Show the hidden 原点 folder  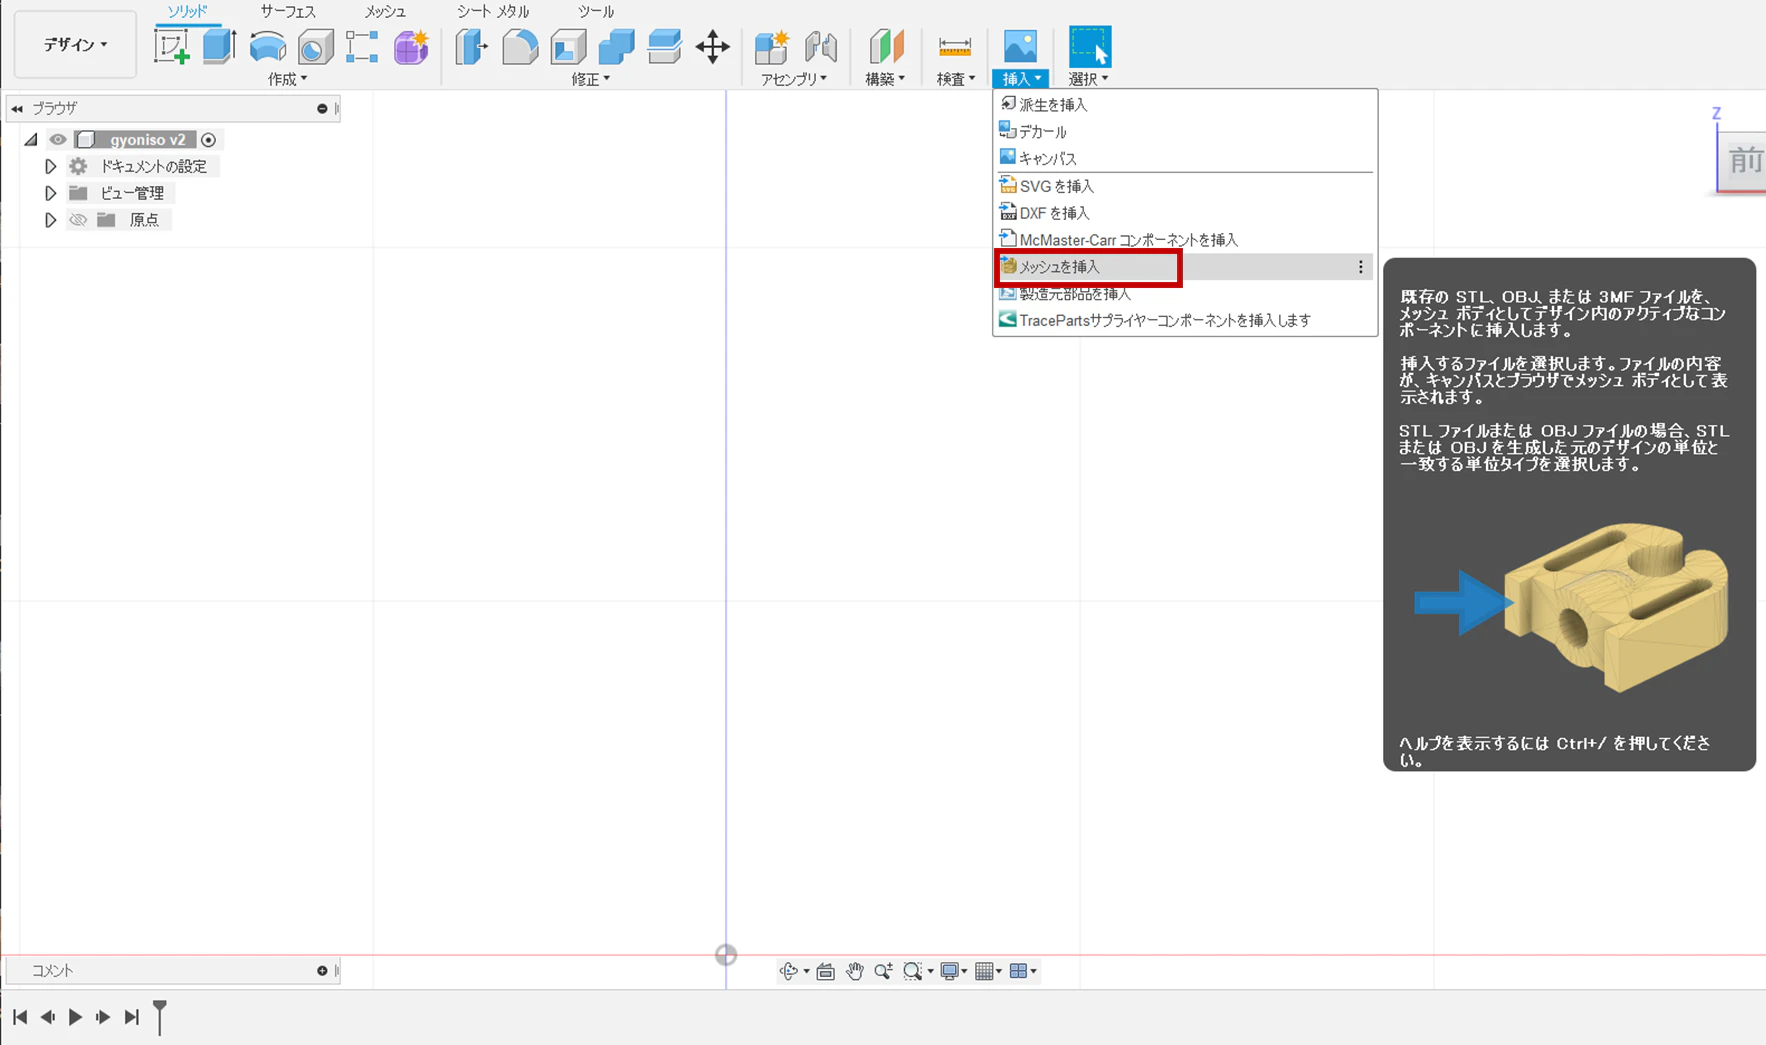pyautogui.click(x=78, y=220)
